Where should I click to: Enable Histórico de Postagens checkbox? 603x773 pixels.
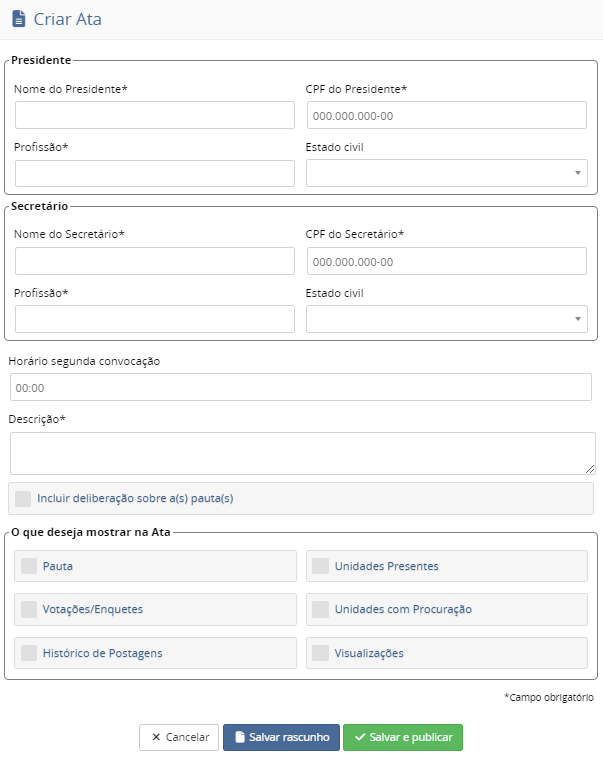29,653
